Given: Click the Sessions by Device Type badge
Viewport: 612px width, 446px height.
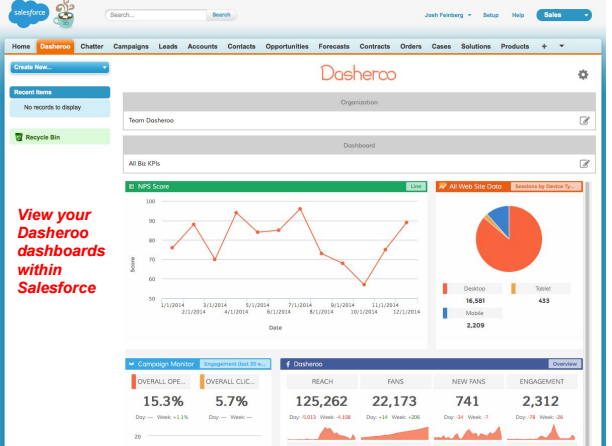Looking at the screenshot, I should [x=546, y=187].
